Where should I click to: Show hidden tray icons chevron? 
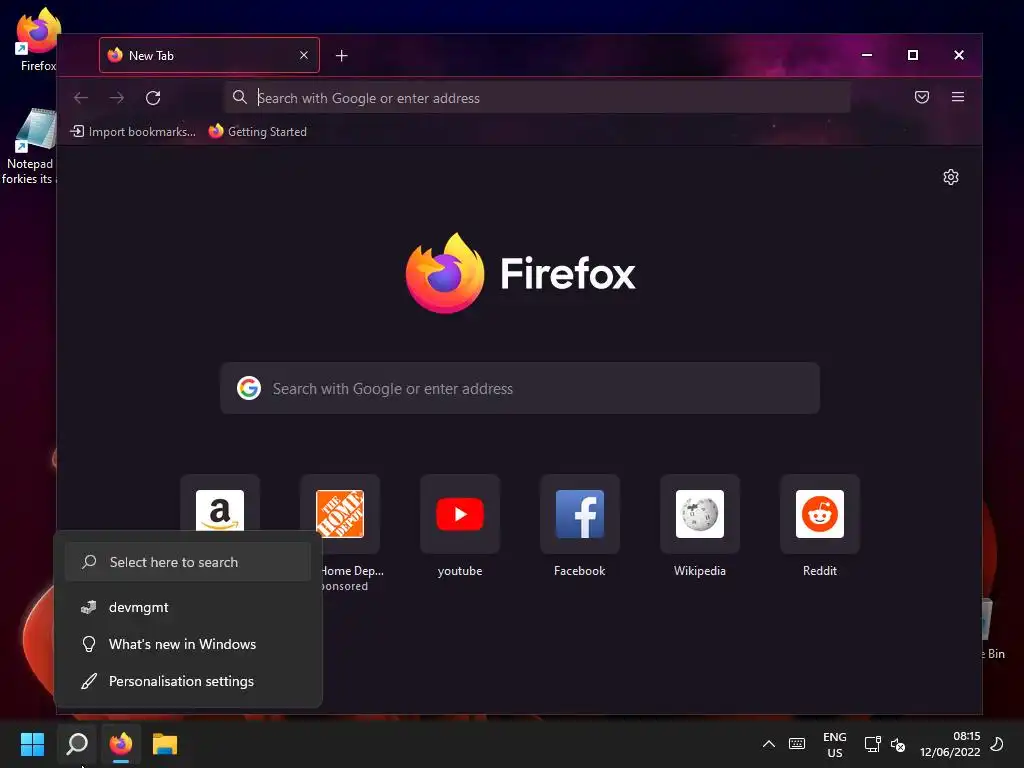769,744
